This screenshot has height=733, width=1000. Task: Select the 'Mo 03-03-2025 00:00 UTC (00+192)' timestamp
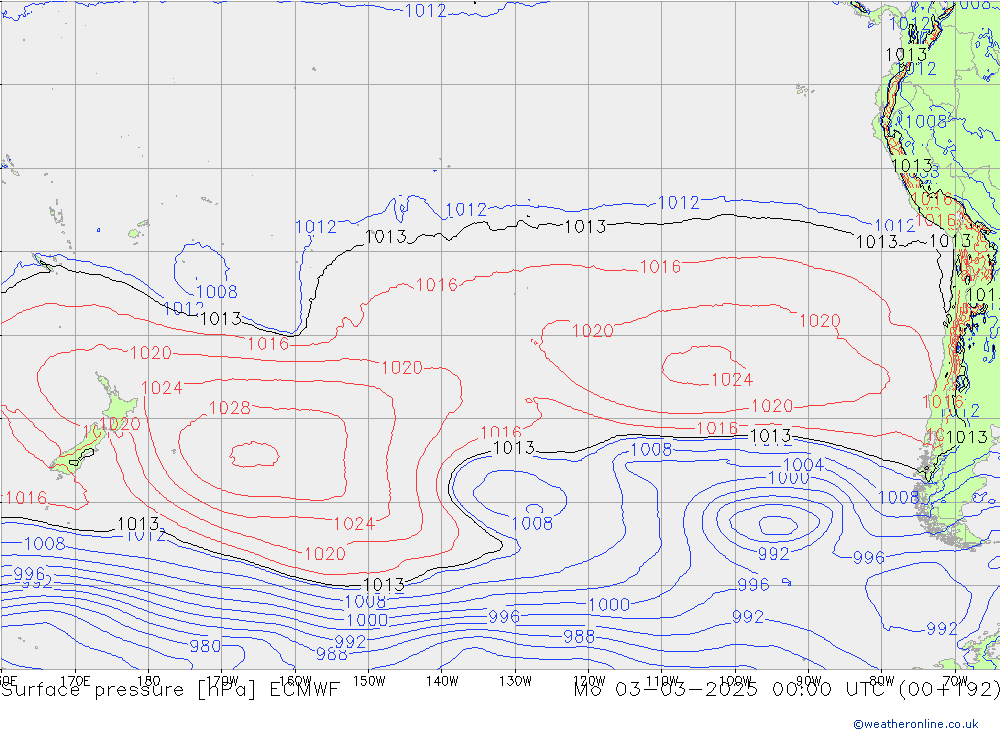tap(786, 690)
